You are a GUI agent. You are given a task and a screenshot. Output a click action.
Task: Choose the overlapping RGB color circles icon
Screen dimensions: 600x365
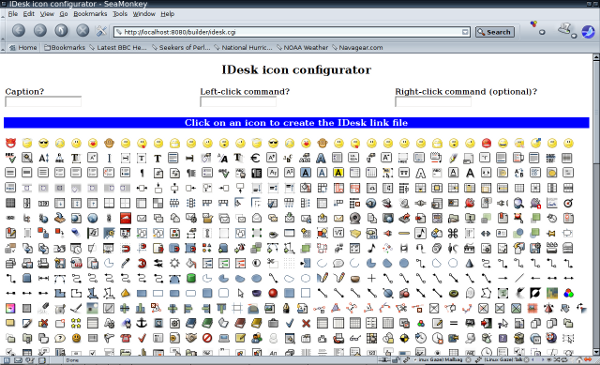(x=568, y=293)
